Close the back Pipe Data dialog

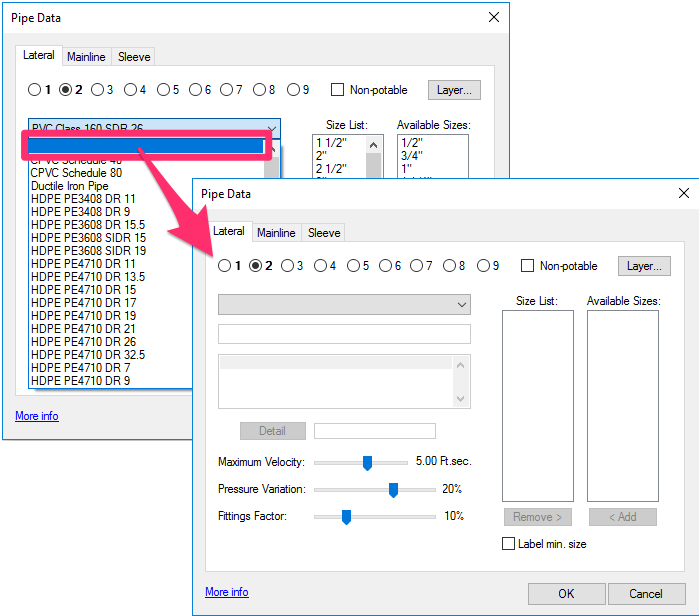(494, 17)
